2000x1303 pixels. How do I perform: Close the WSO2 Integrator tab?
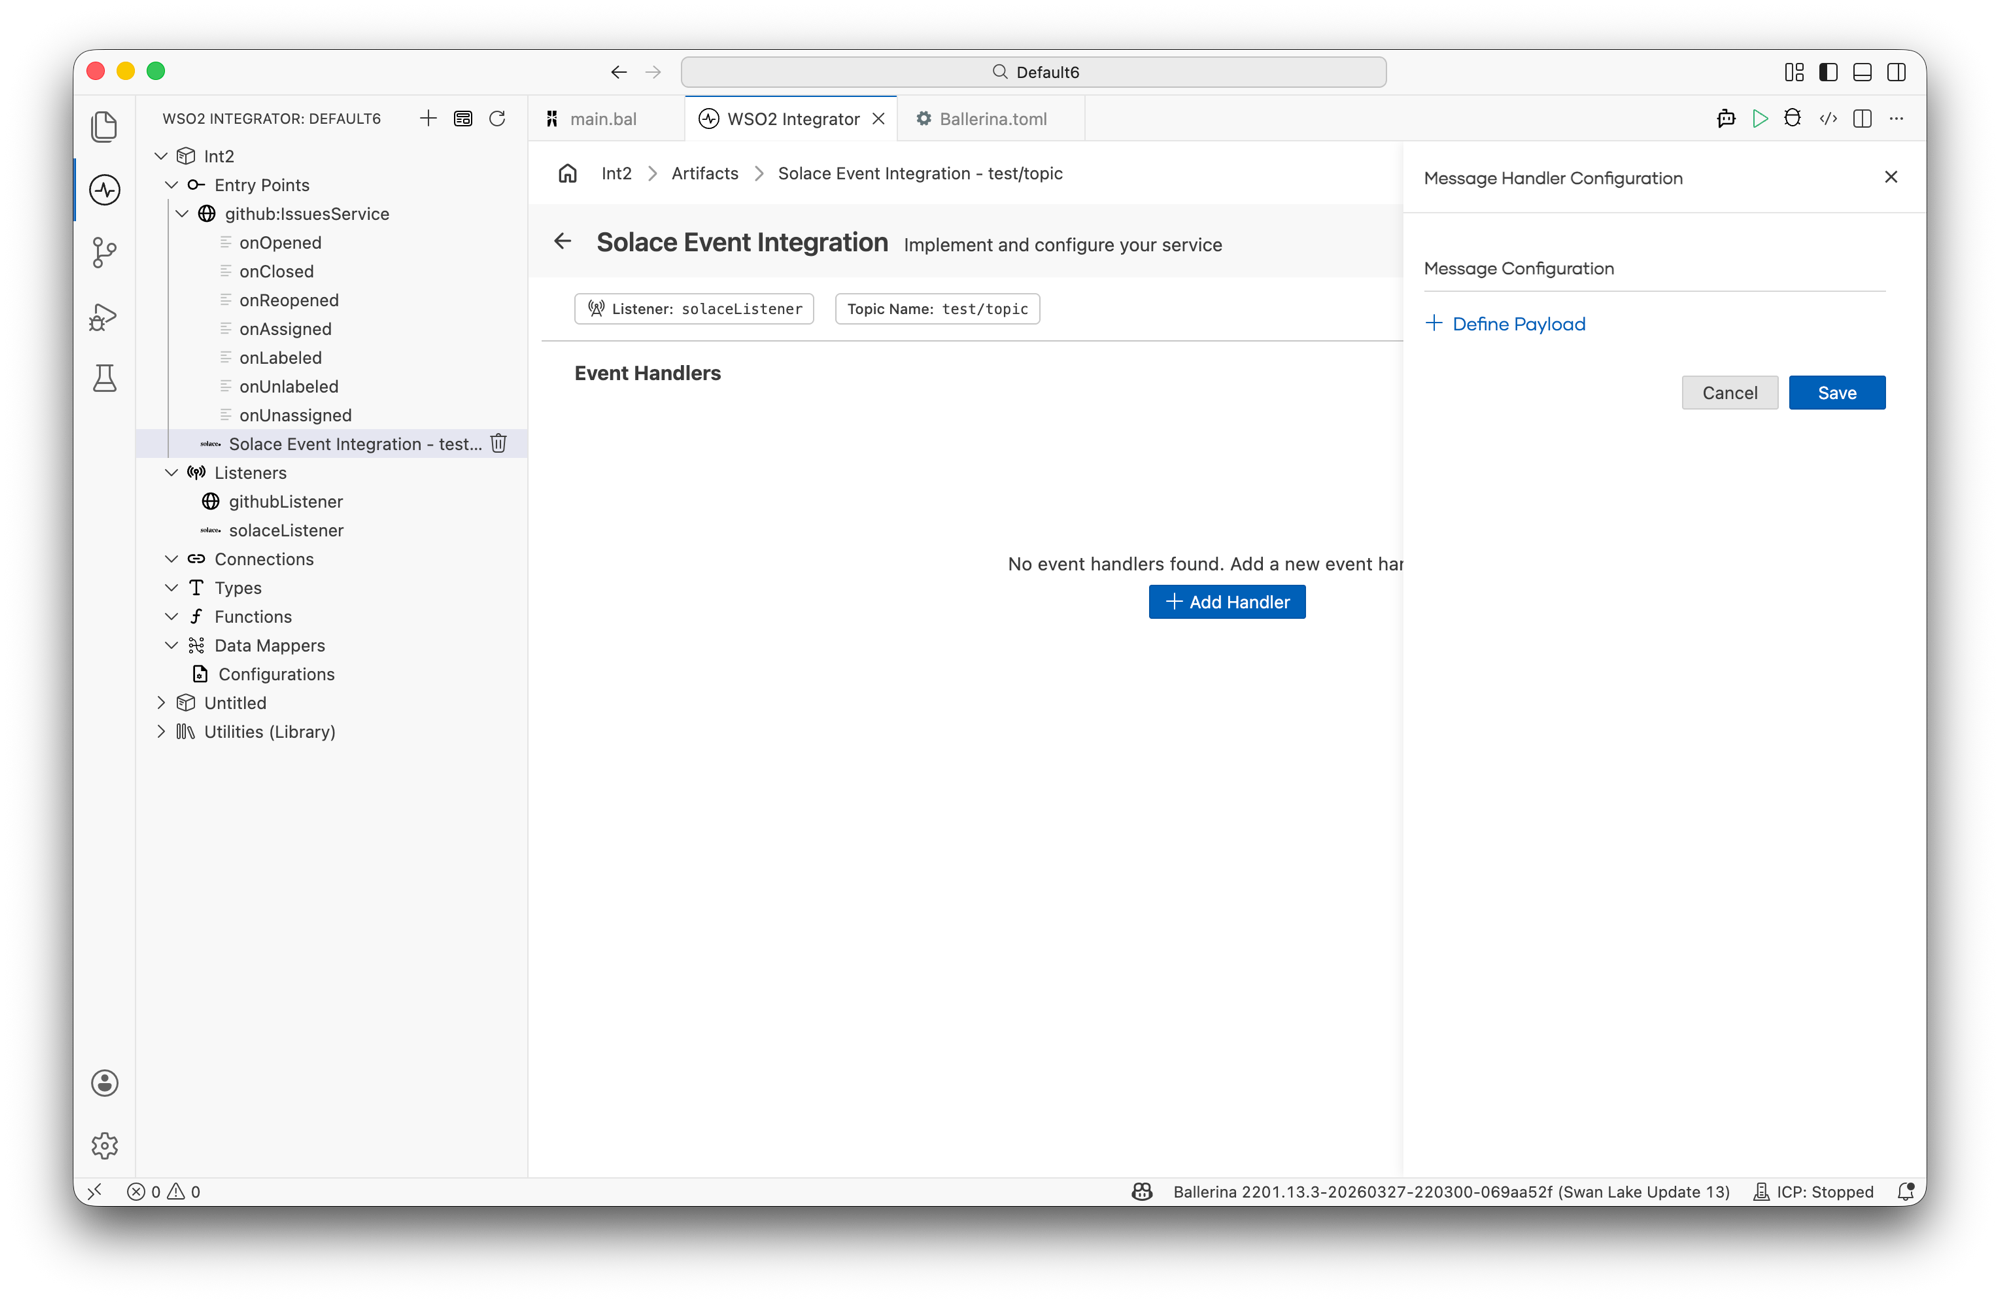click(878, 118)
